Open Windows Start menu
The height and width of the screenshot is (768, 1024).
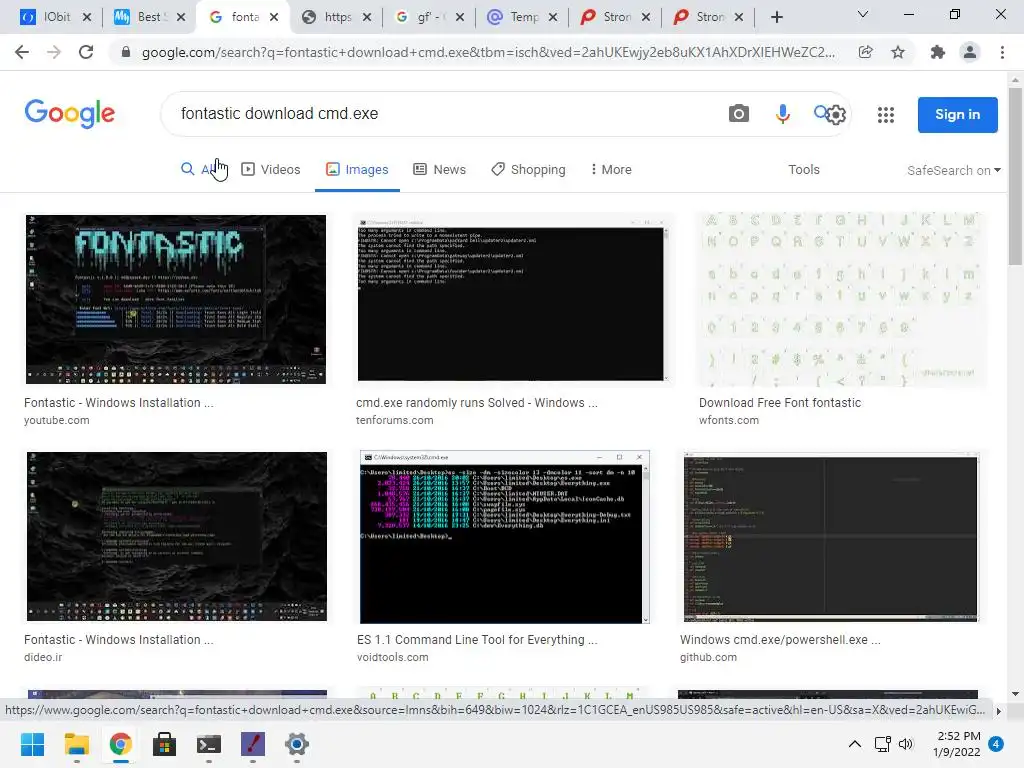32,744
